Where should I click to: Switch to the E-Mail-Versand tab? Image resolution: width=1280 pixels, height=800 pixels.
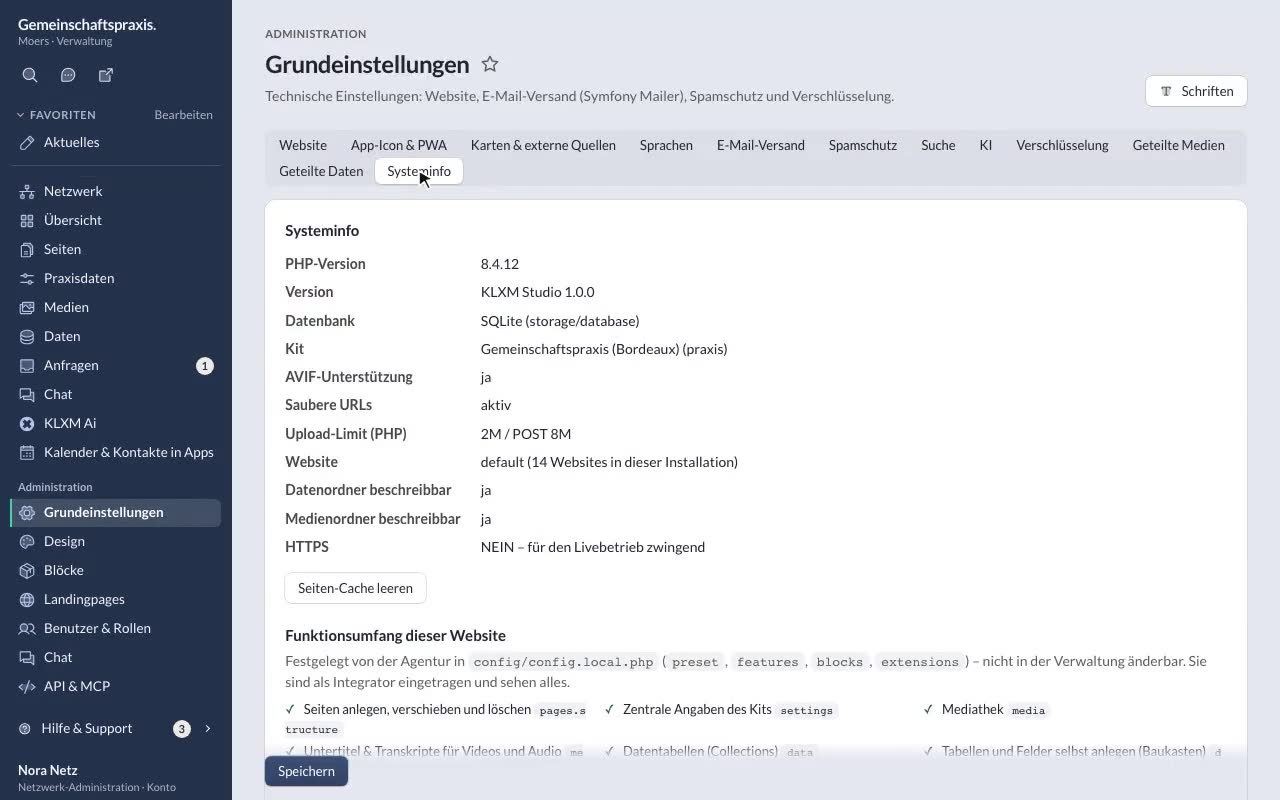[760, 145]
